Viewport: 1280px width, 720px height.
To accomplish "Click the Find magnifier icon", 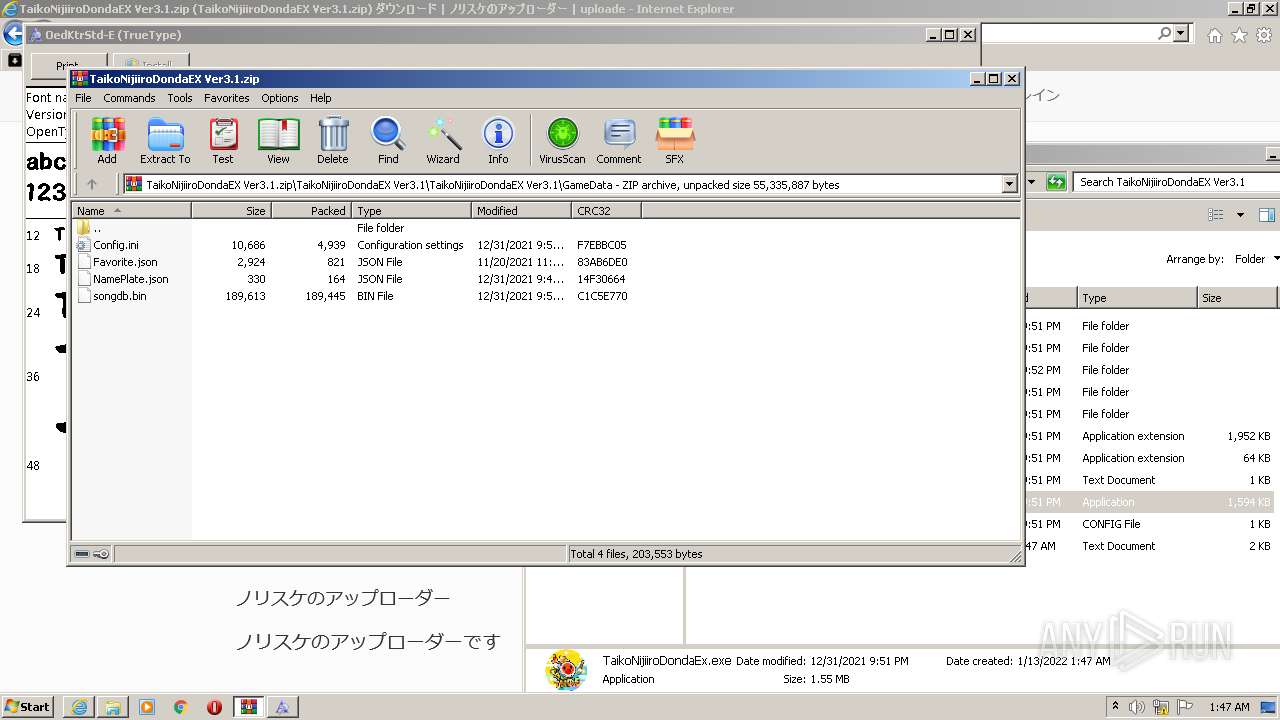I will (x=388, y=140).
